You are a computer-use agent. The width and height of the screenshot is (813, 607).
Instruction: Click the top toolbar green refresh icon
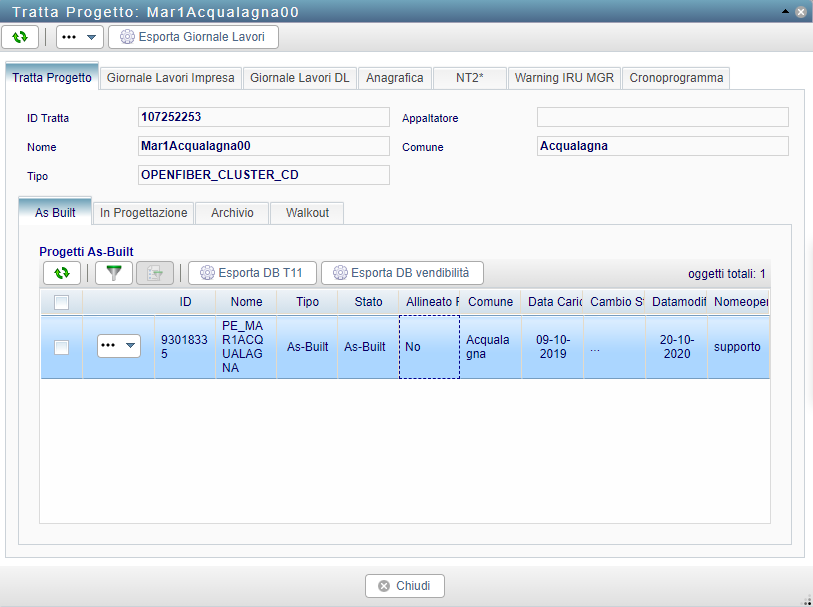20,37
